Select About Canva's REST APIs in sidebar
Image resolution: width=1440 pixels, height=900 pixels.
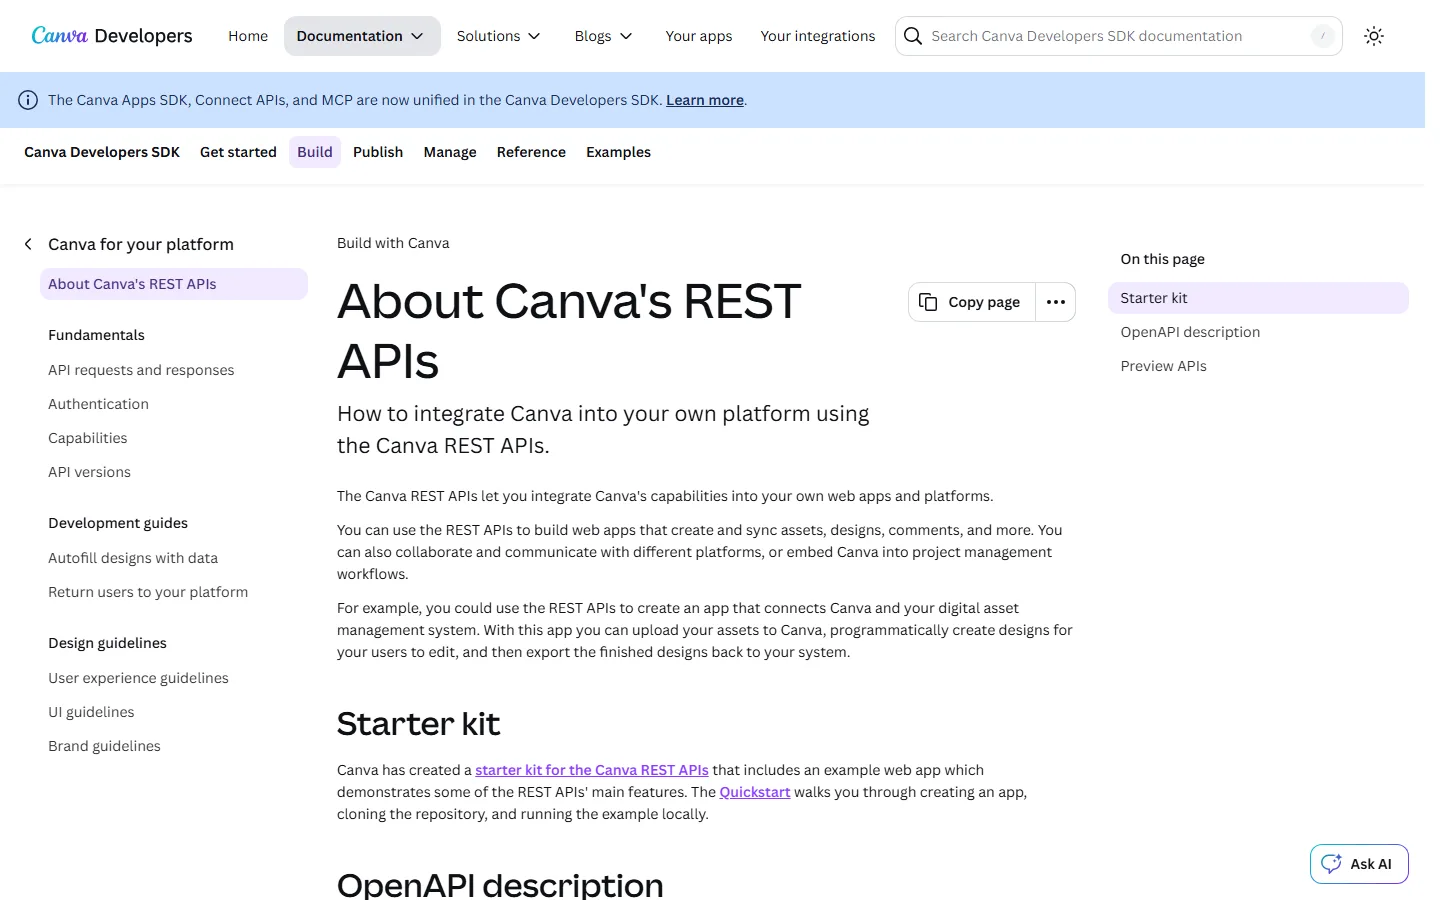coord(174,284)
